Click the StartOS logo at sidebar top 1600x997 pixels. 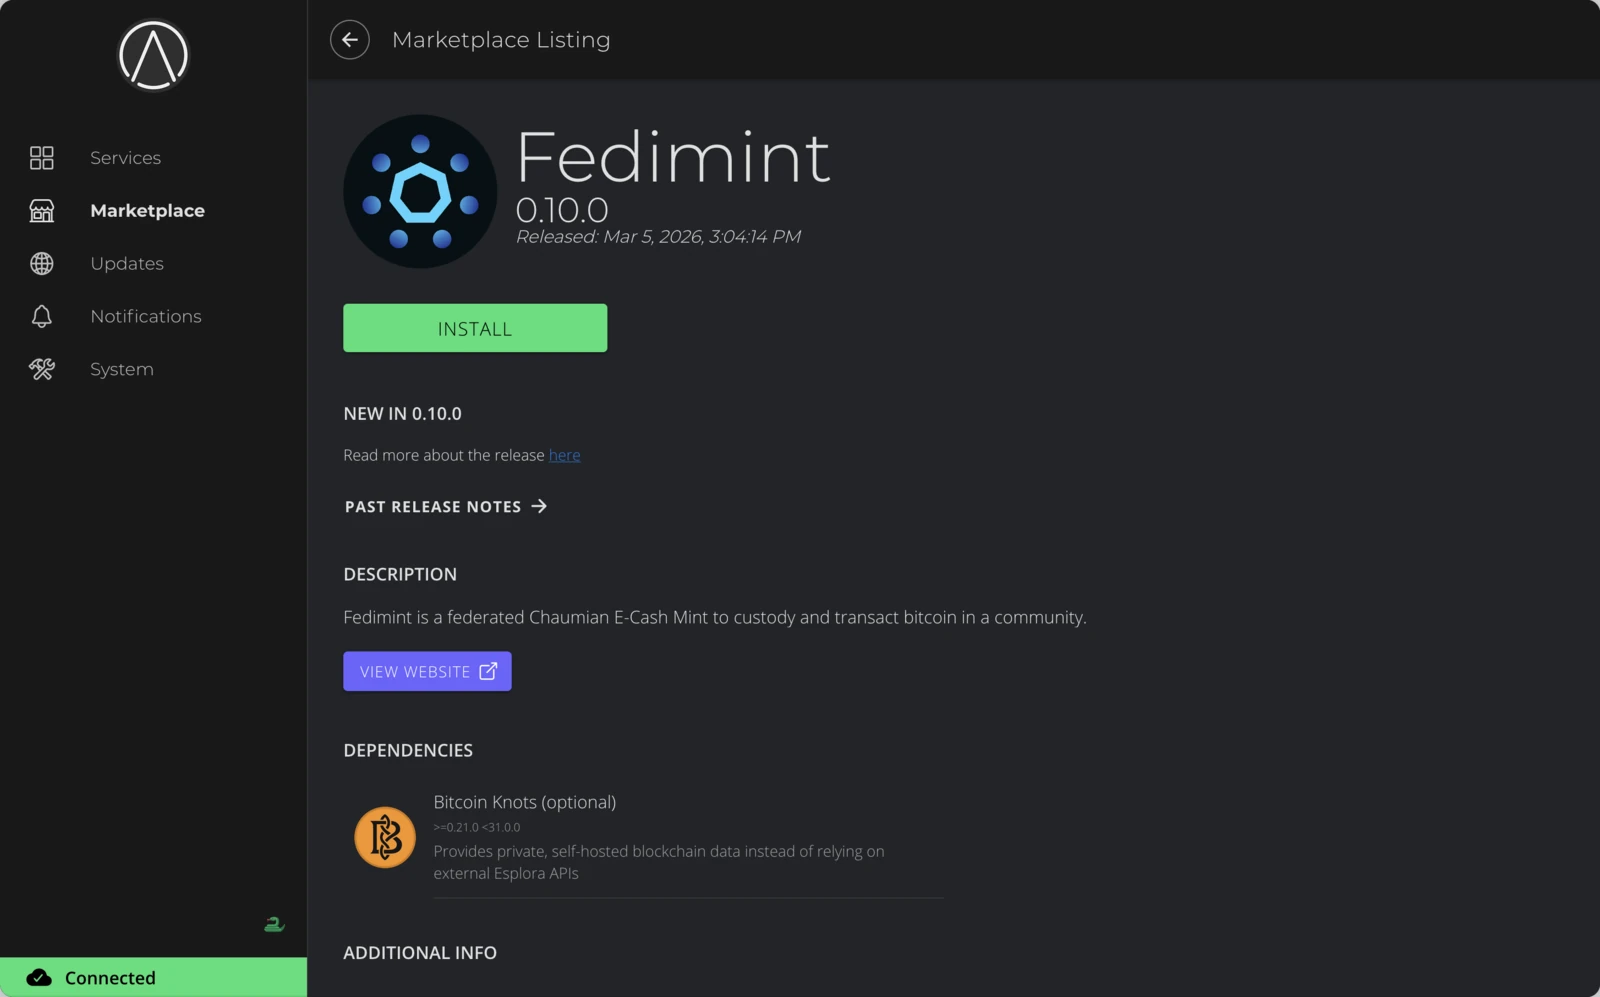[152, 55]
